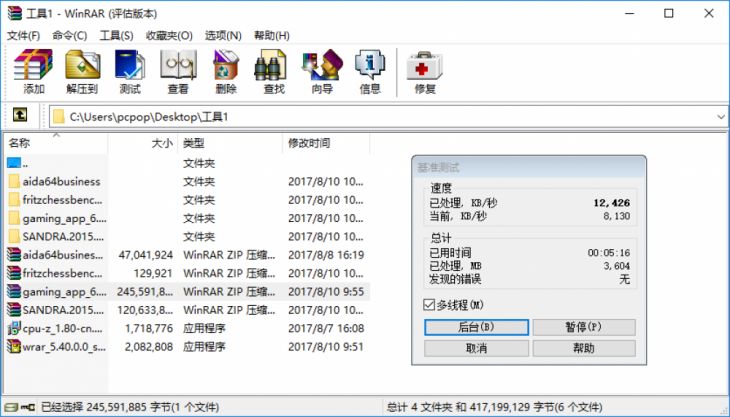Open the 工具(S) menu
730x417 pixels.
tap(116, 35)
